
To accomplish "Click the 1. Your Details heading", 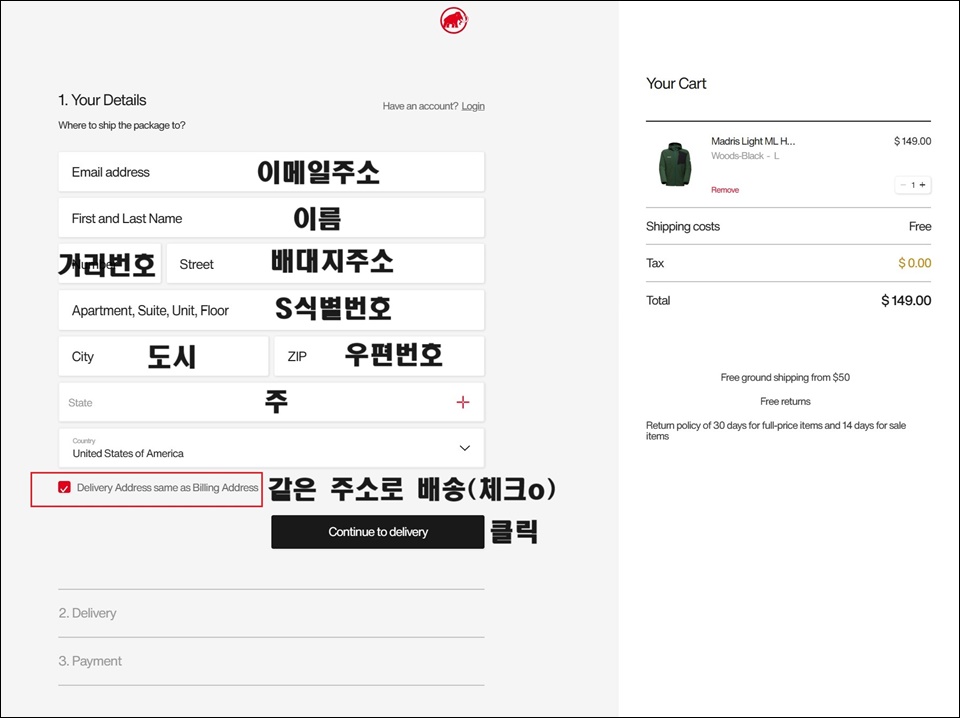I will [102, 100].
